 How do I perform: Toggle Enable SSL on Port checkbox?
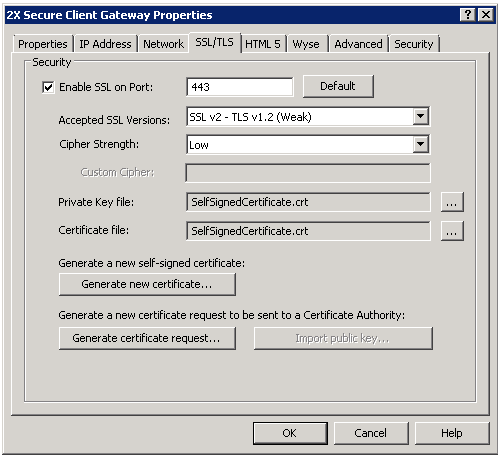(x=48, y=87)
